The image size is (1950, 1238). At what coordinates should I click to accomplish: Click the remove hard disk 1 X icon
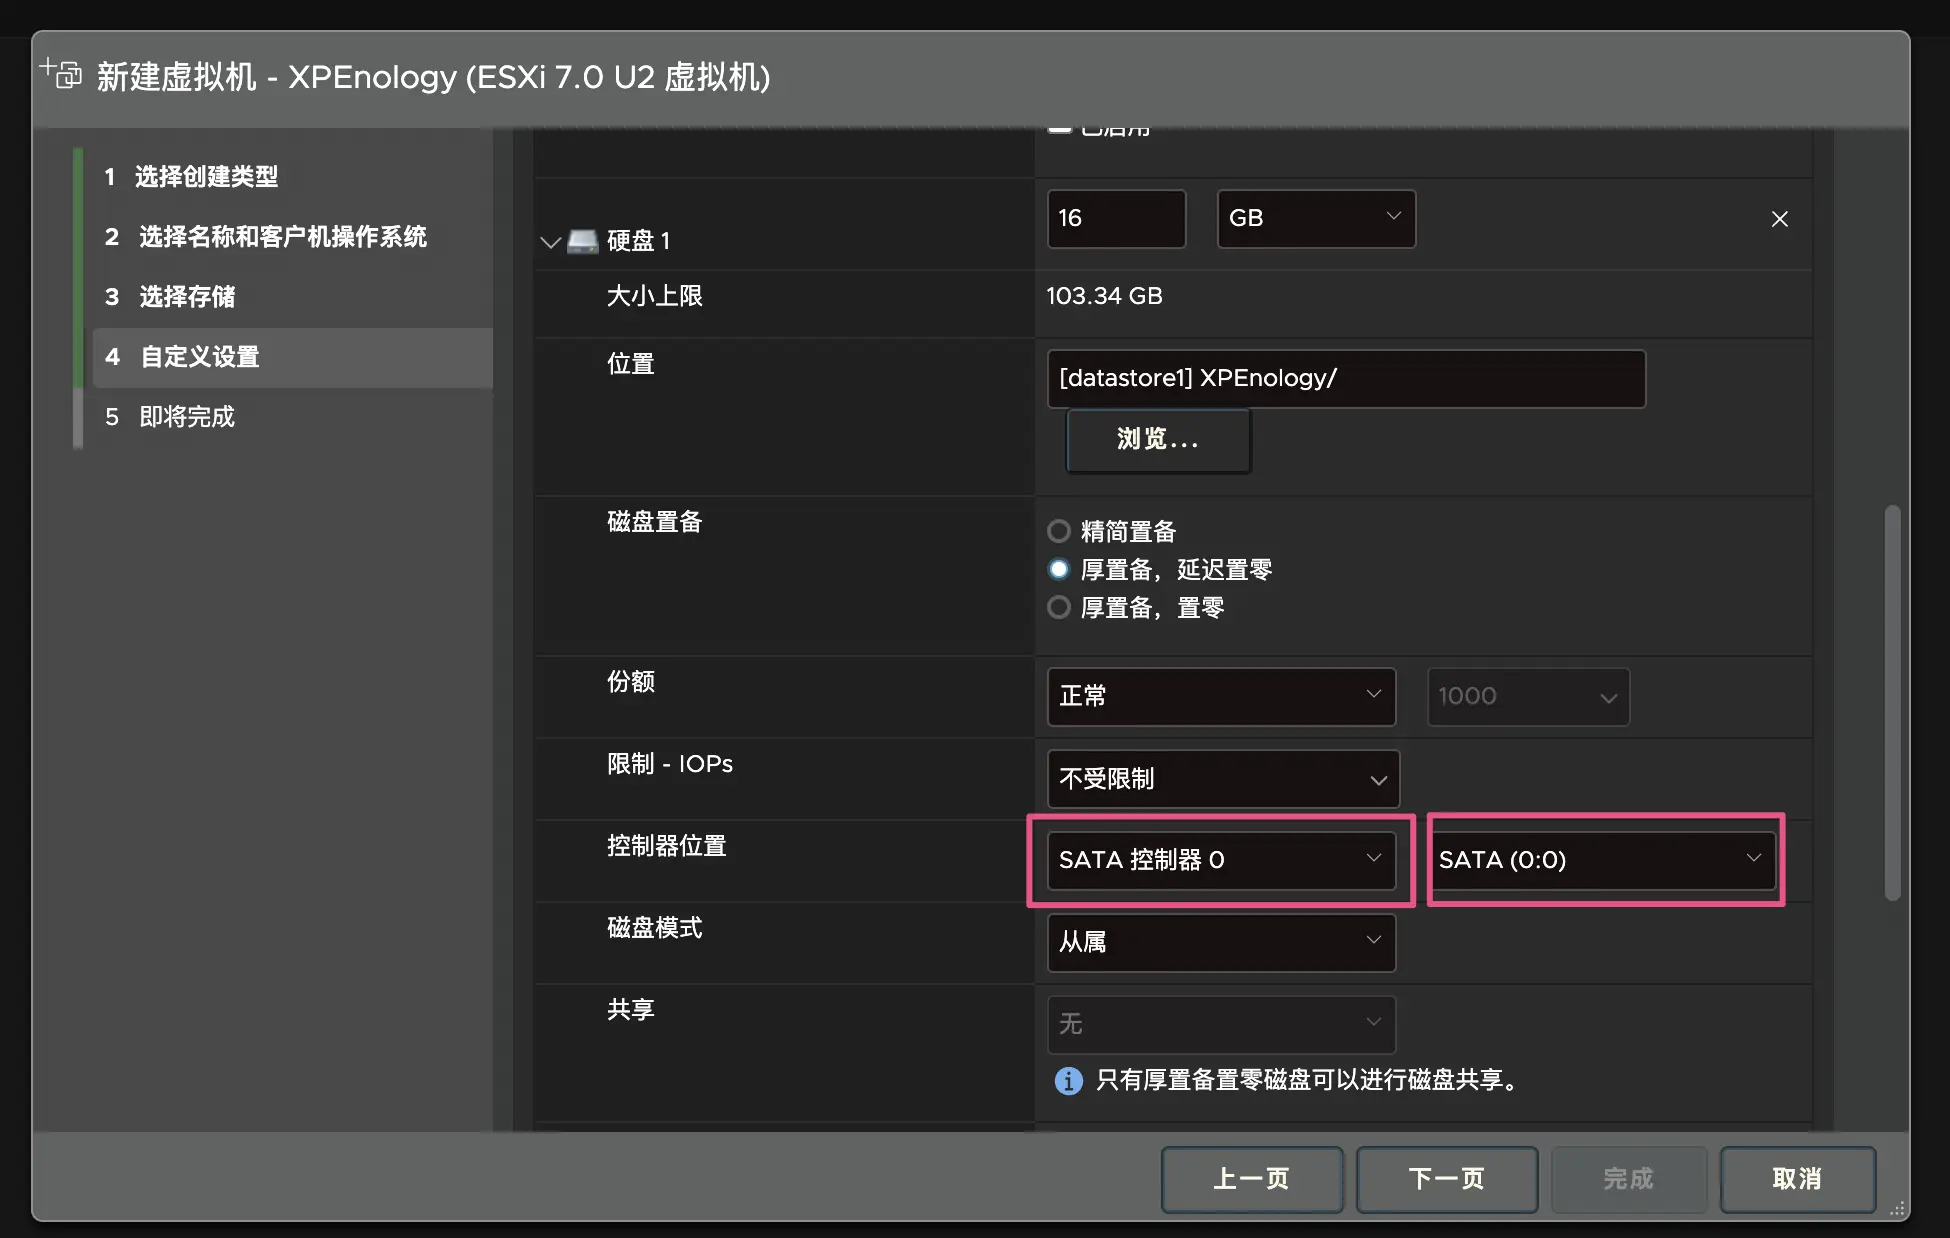1779,219
